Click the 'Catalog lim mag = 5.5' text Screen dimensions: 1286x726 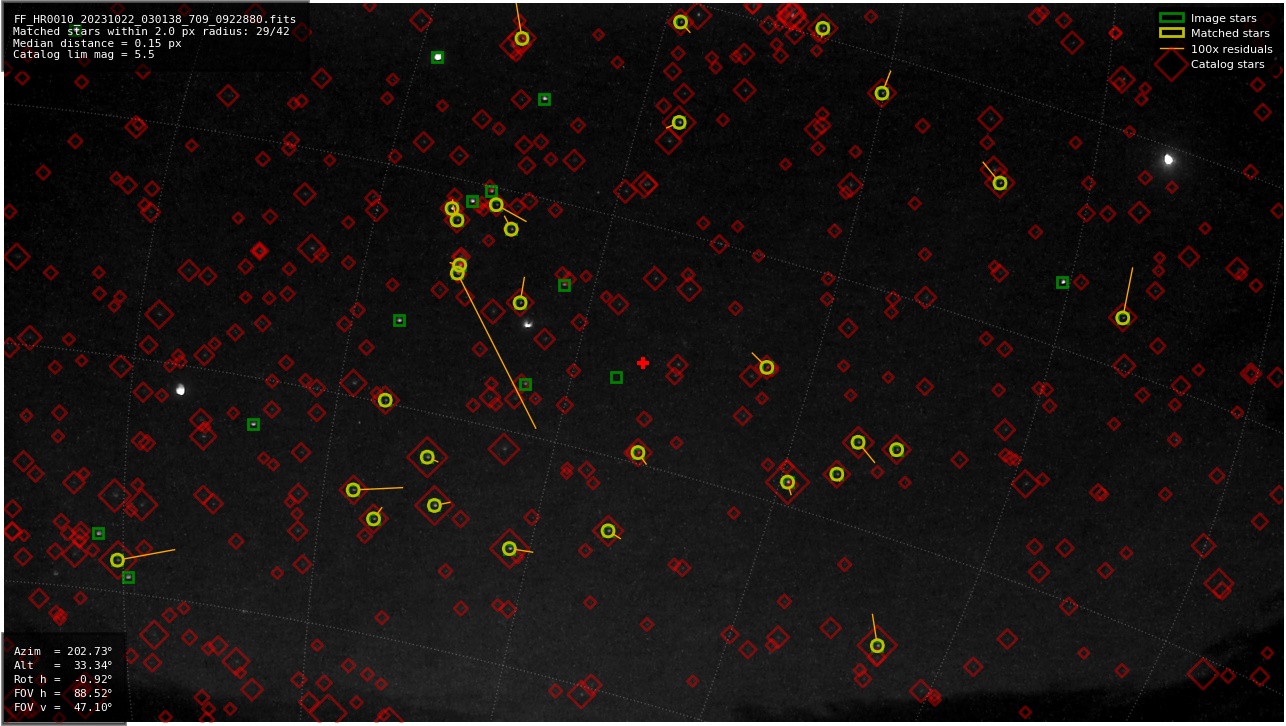(x=84, y=55)
